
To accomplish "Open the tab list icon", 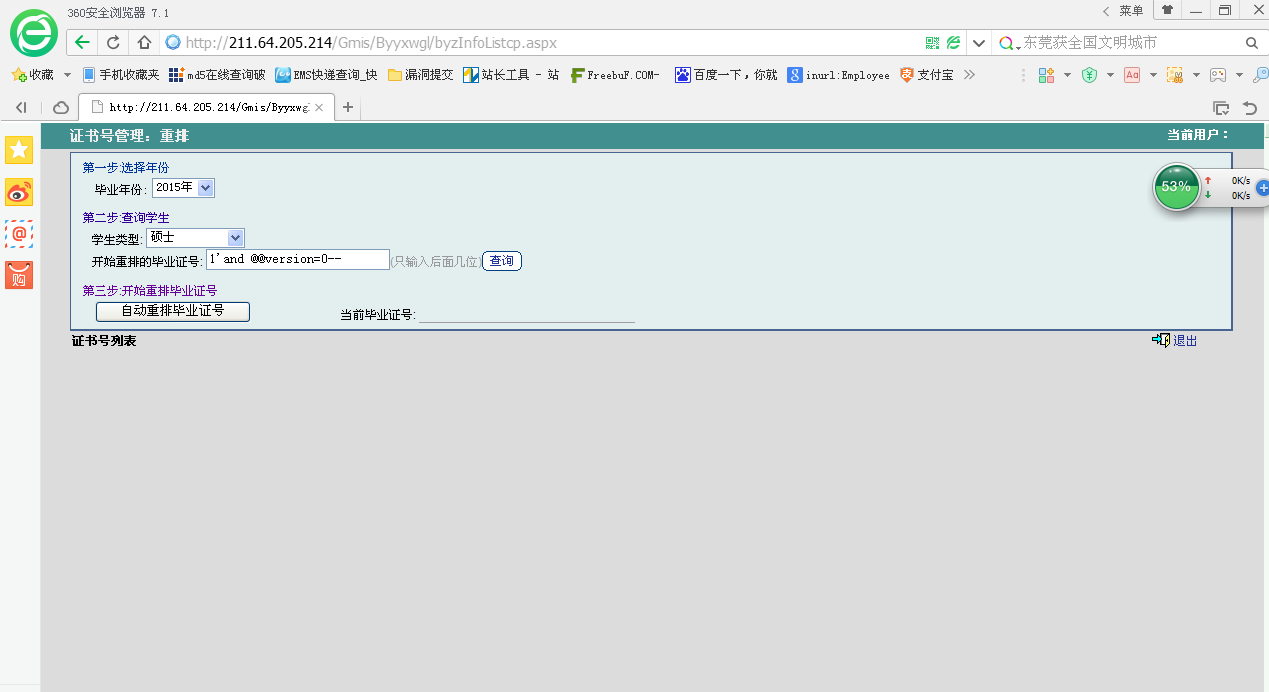I will pyautogui.click(x=1221, y=108).
